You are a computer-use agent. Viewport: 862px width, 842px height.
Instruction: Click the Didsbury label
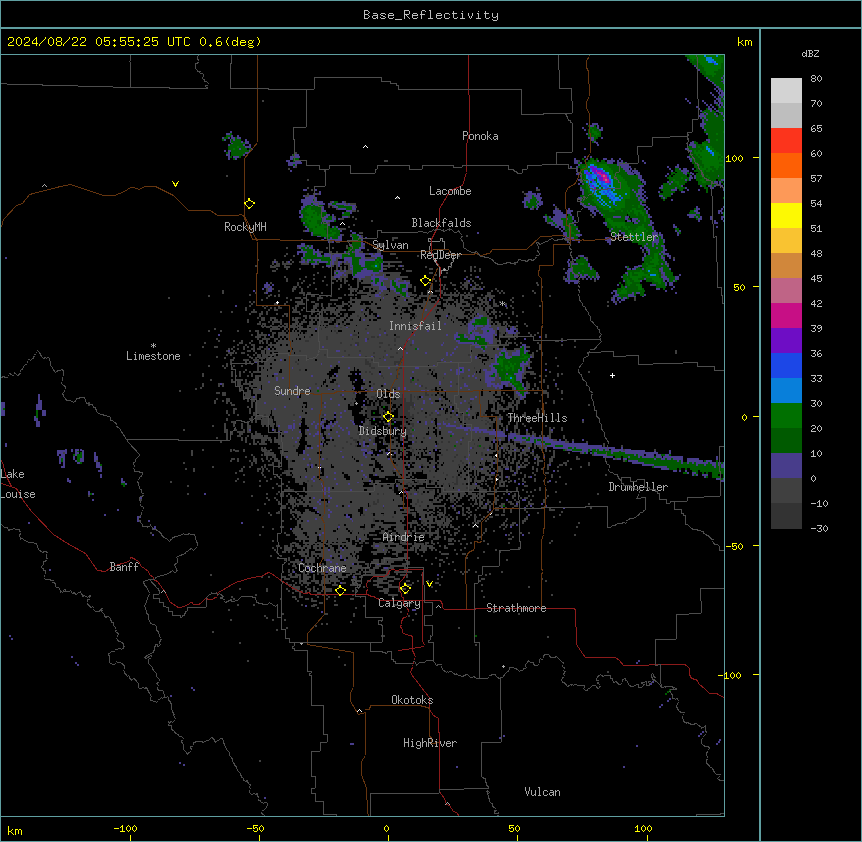[x=383, y=431]
